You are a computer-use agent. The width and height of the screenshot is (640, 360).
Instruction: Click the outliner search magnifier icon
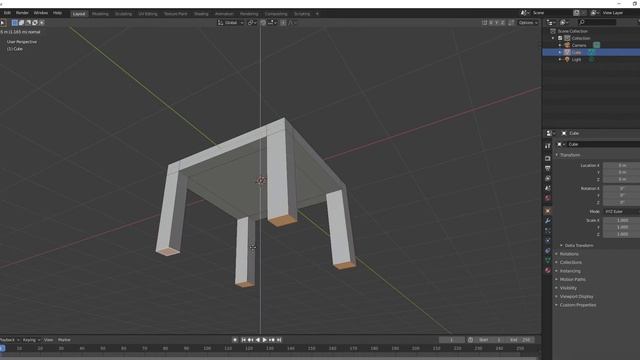(x=582, y=22)
